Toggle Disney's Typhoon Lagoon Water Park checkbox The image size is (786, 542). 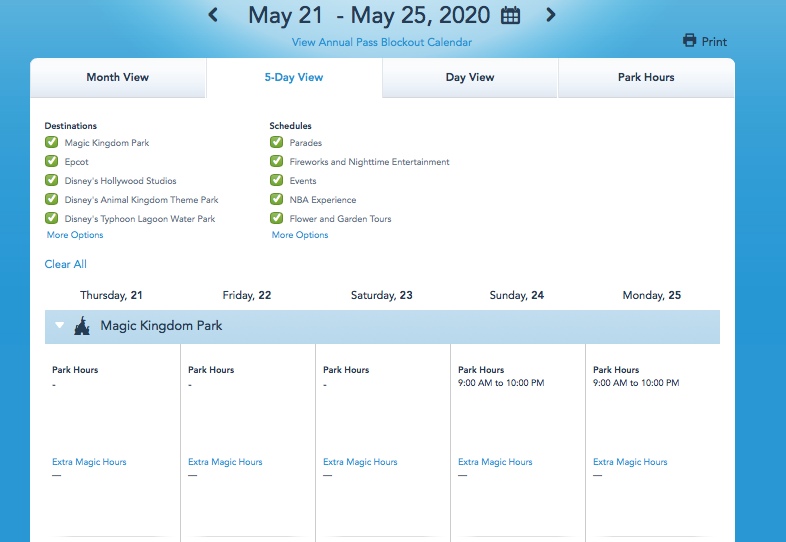[x=52, y=219]
